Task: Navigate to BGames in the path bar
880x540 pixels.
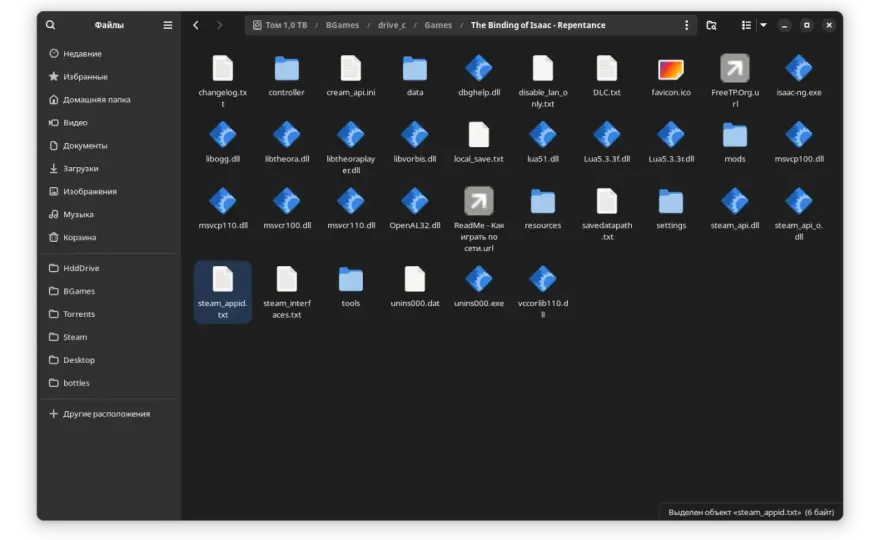Action: coord(342,25)
